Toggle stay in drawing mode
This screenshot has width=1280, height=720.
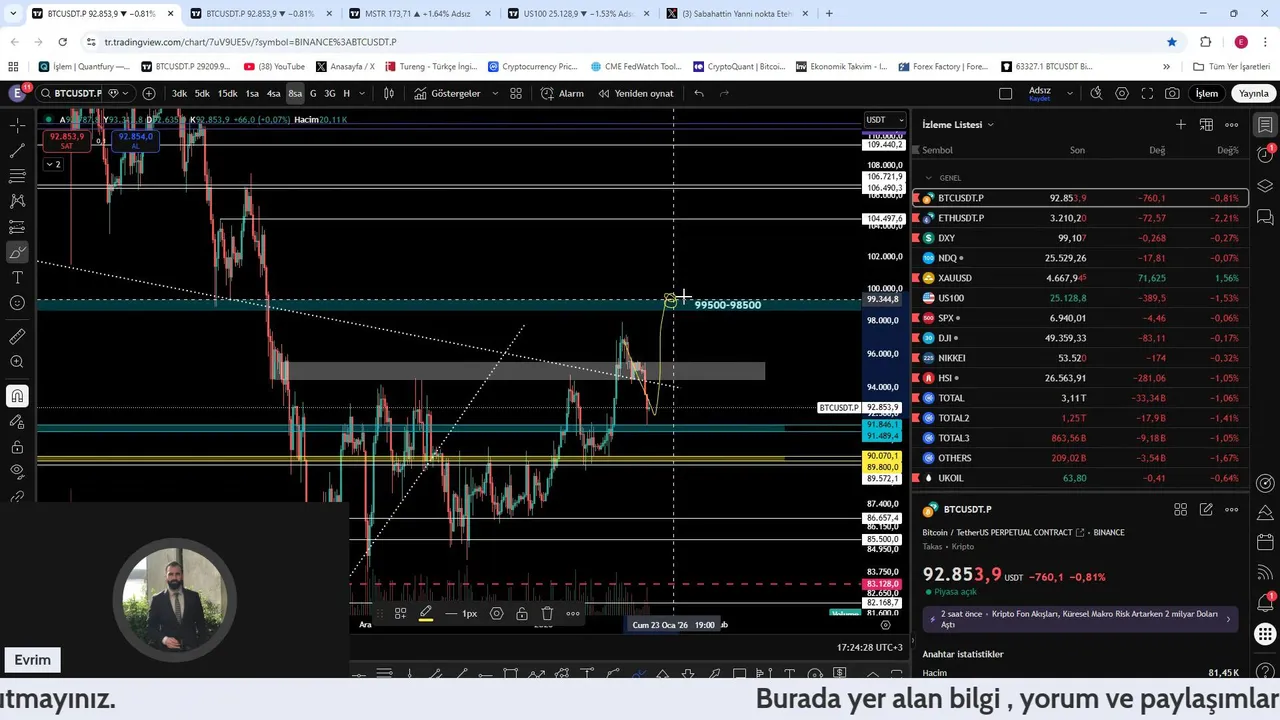(17, 421)
